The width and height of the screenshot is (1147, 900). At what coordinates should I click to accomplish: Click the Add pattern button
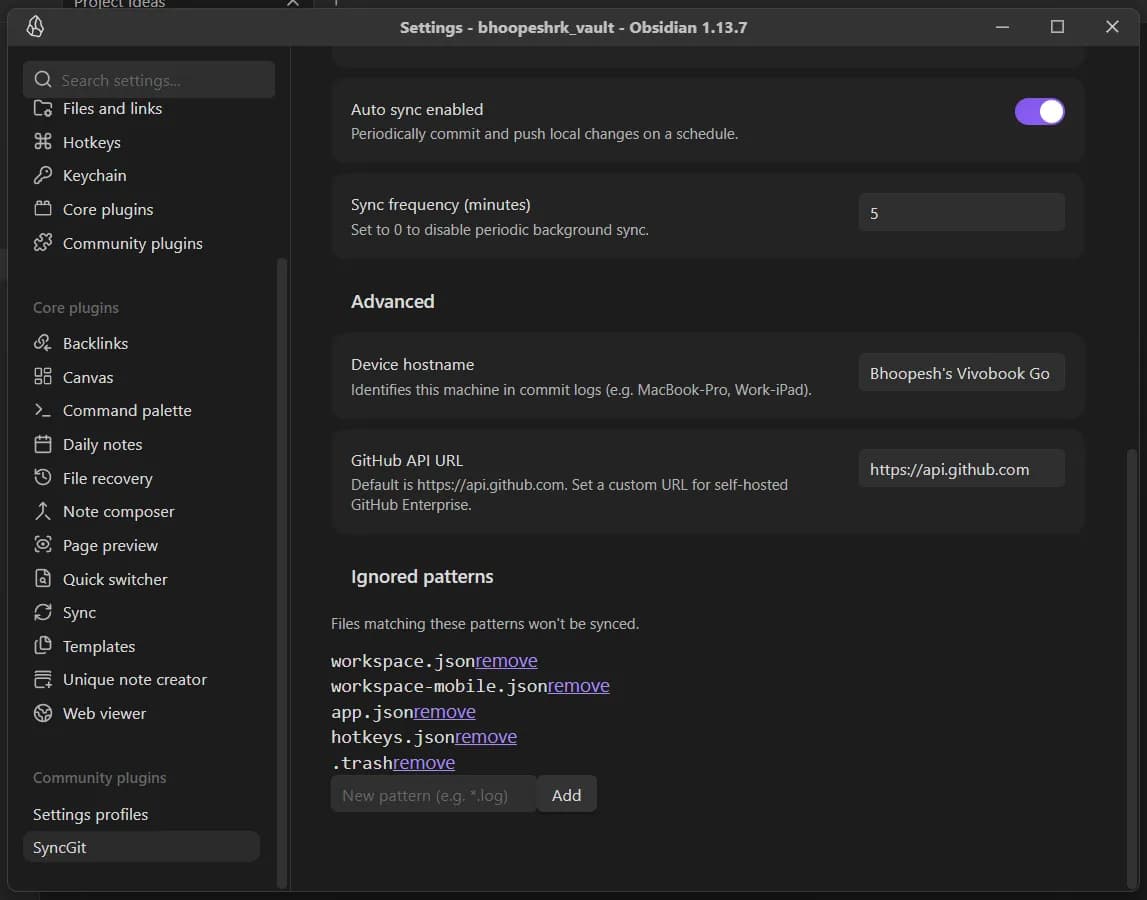[566, 795]
